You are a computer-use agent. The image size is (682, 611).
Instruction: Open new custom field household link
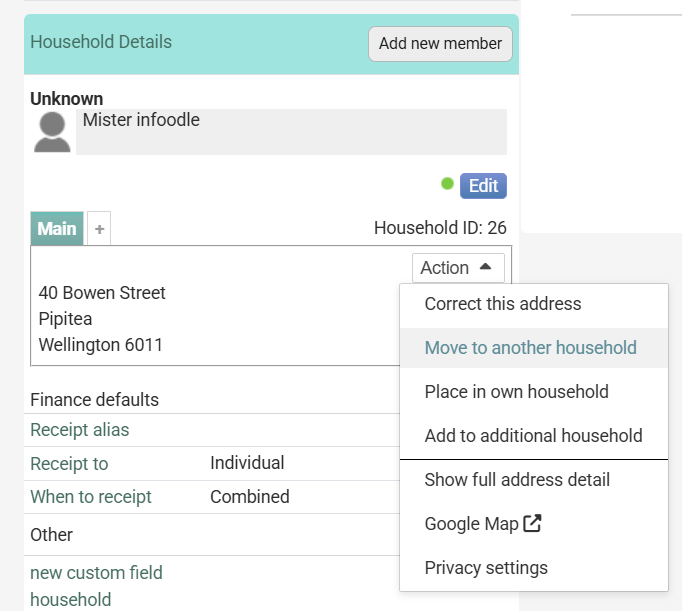click(x=96, y=586)
